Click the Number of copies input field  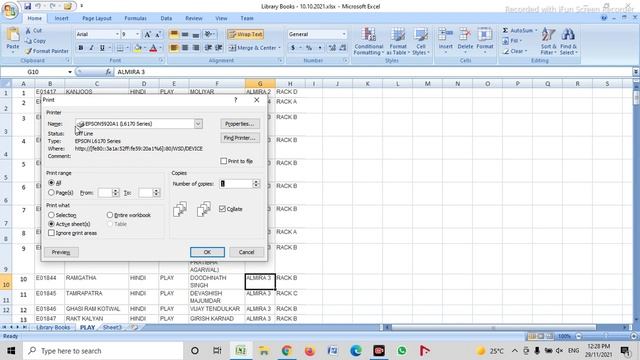coord(236,184)
